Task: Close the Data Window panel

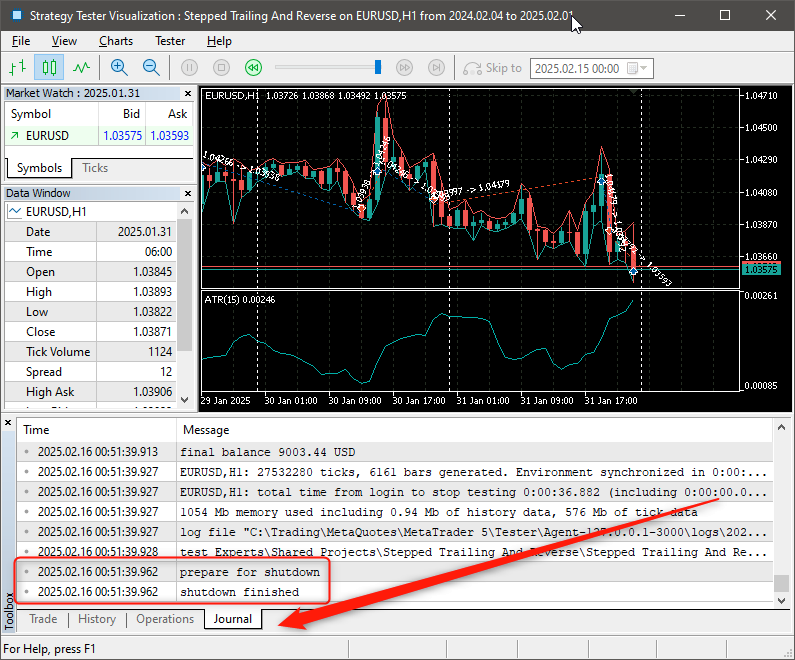Action: pos(188,193)
